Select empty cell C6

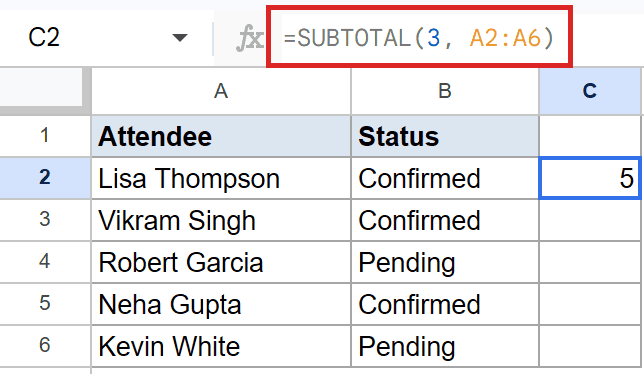coord(590,346)
